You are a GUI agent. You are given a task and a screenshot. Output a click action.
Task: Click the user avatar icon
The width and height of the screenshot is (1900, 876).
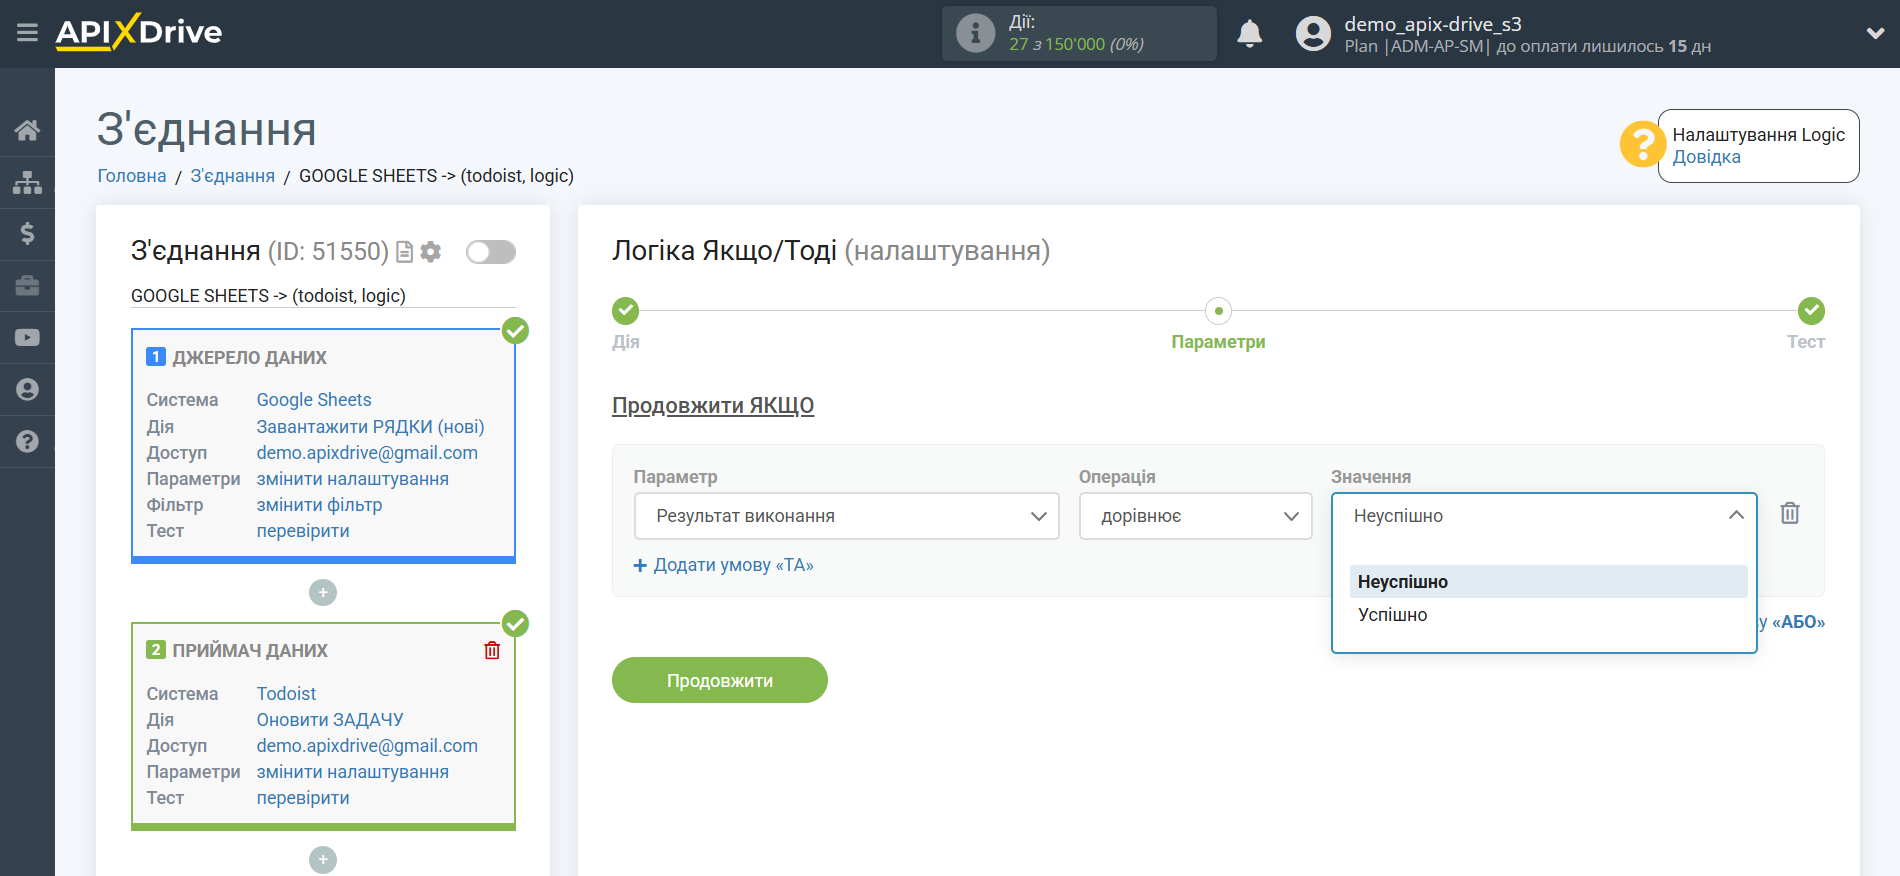(1313, 34)
